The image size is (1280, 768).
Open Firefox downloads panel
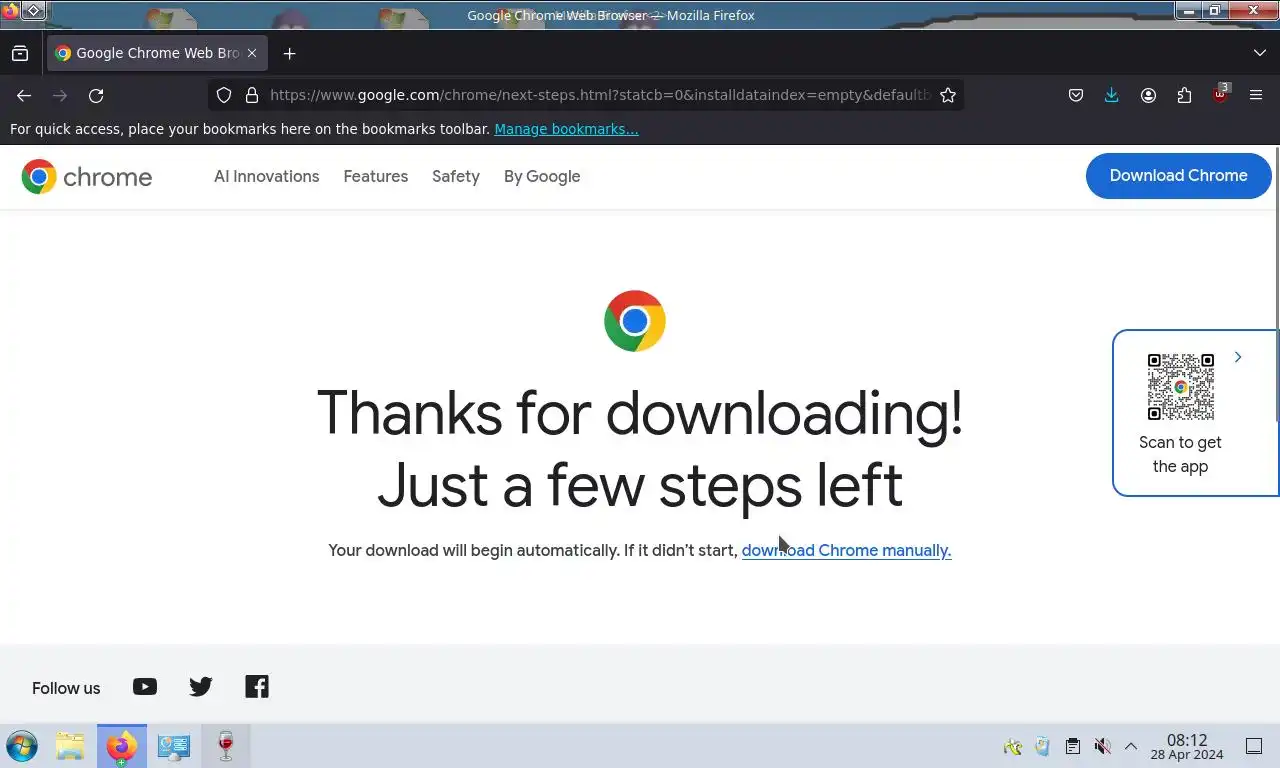(x=1112, y=95)
